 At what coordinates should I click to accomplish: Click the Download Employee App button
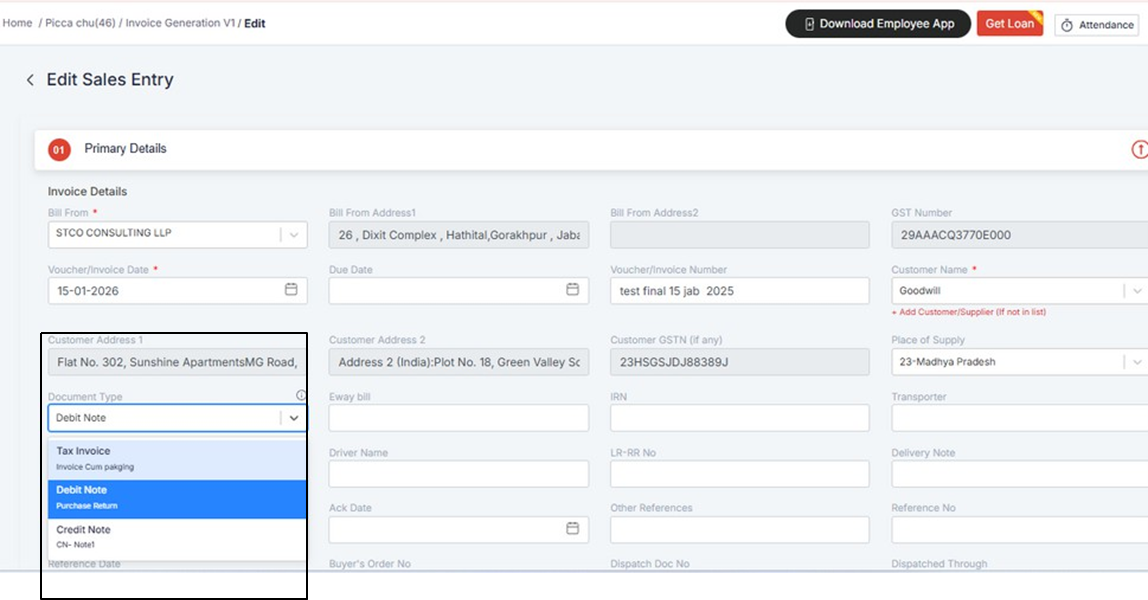pos(878,24)
